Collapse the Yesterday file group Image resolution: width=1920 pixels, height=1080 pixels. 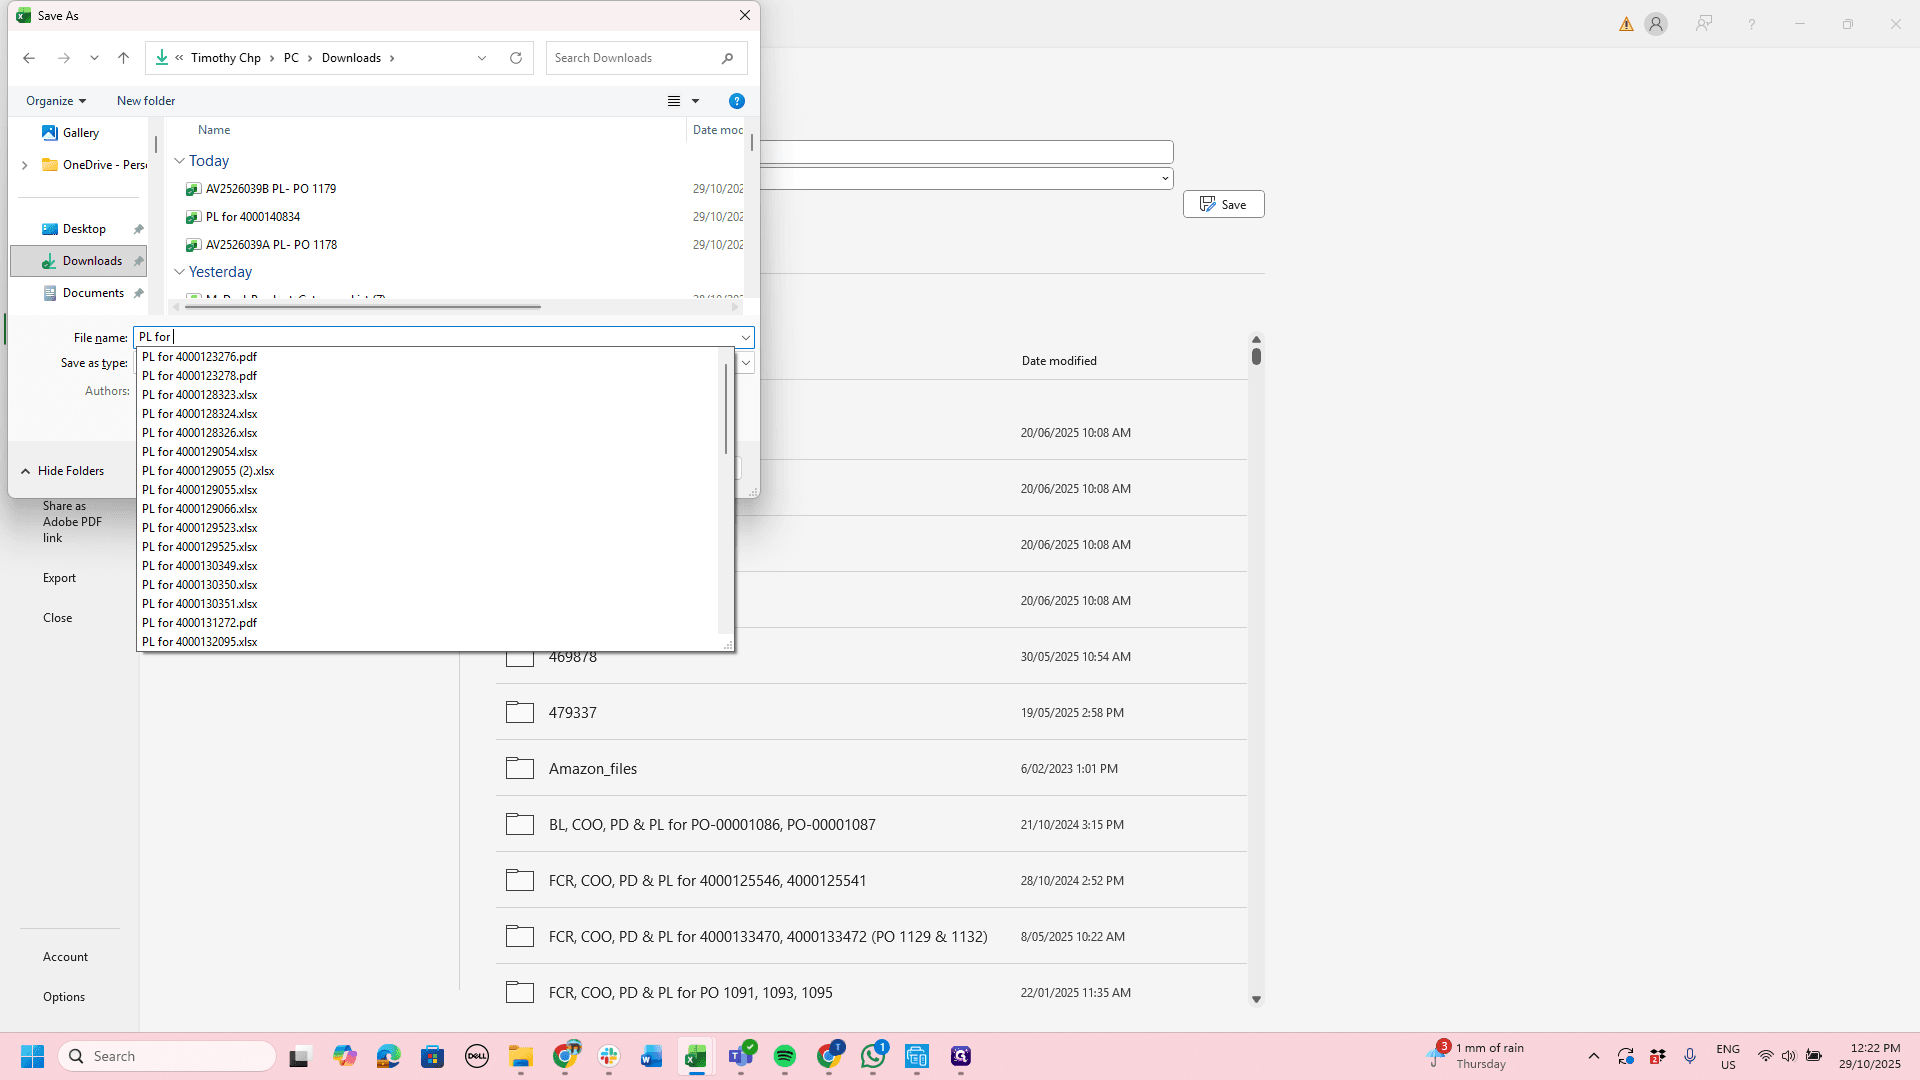coord(180,272)
